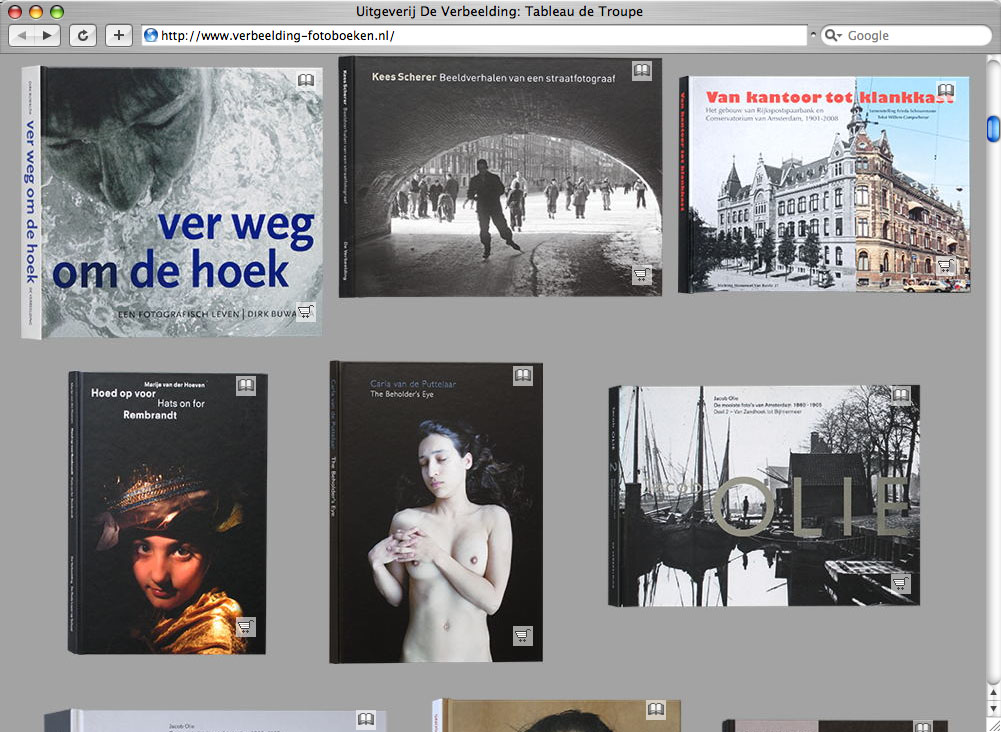Type in the Google search field
This screenshot has height=732, width=1001.
pos(910,35)
